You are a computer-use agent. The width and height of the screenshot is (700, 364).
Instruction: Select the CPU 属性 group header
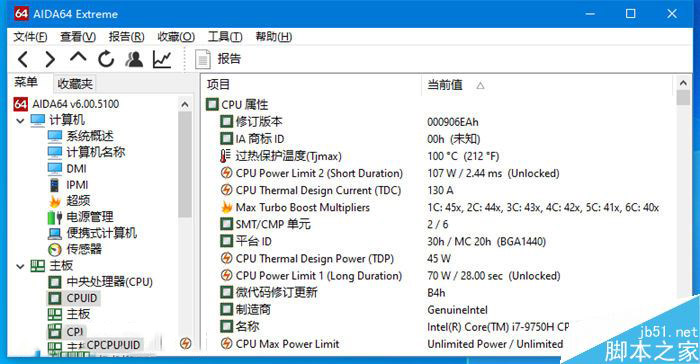click(x=237, y=105)
